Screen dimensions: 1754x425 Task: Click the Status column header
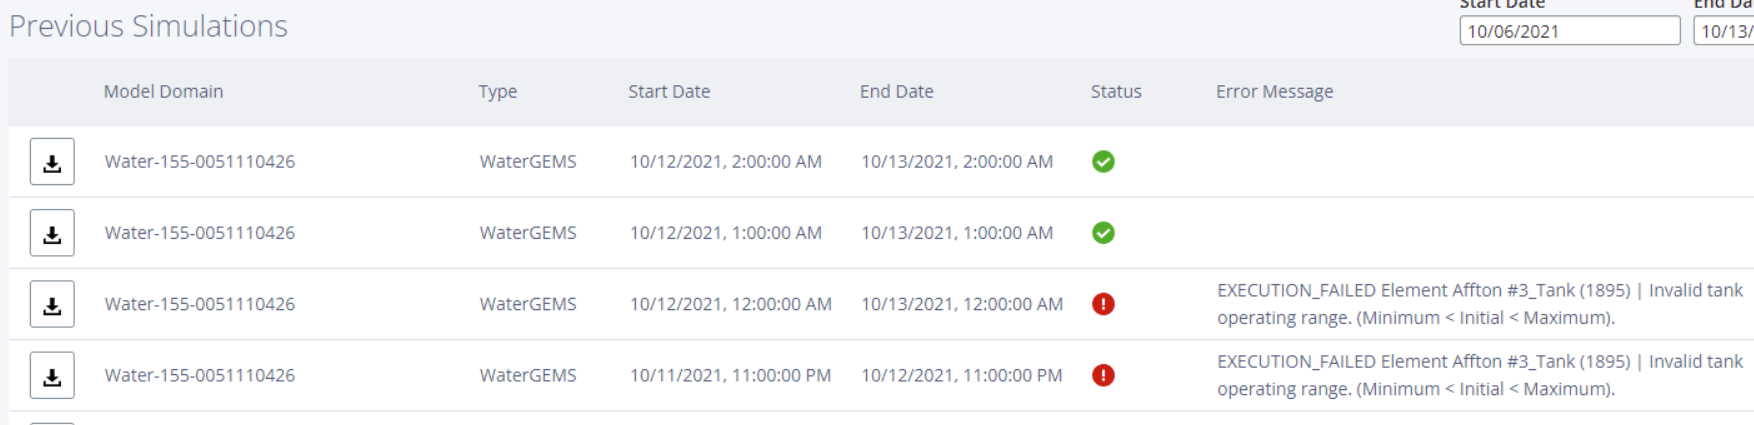pyautogui.click(x=1115, y=91)
